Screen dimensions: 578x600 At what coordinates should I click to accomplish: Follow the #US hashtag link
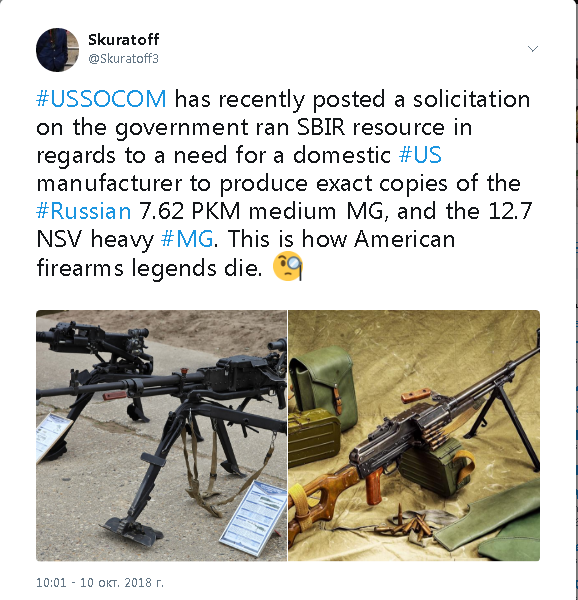click(420, 155)
